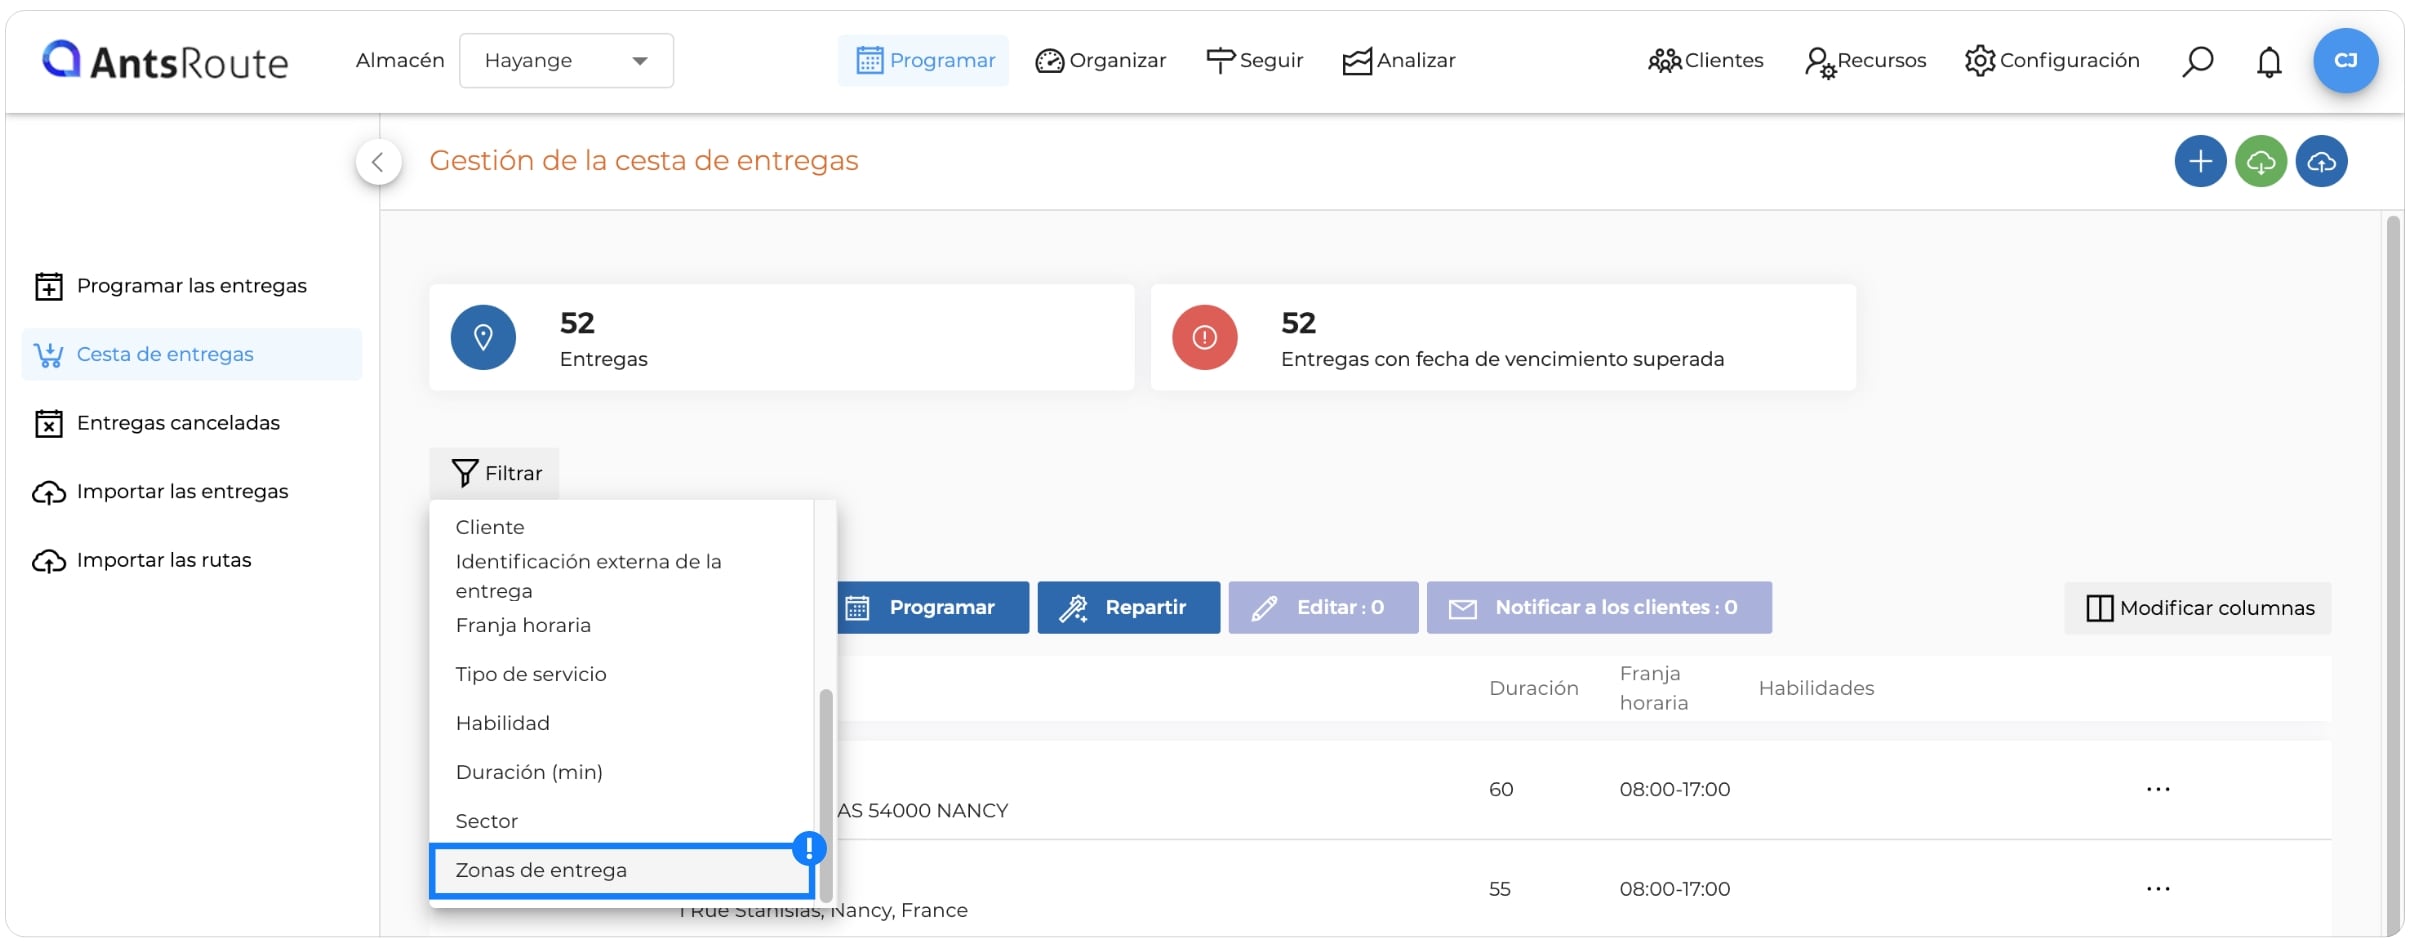Select Cesta de entregas in sidebar
The height and width of the screenshot is (946, 2410).
coord(191,354)
